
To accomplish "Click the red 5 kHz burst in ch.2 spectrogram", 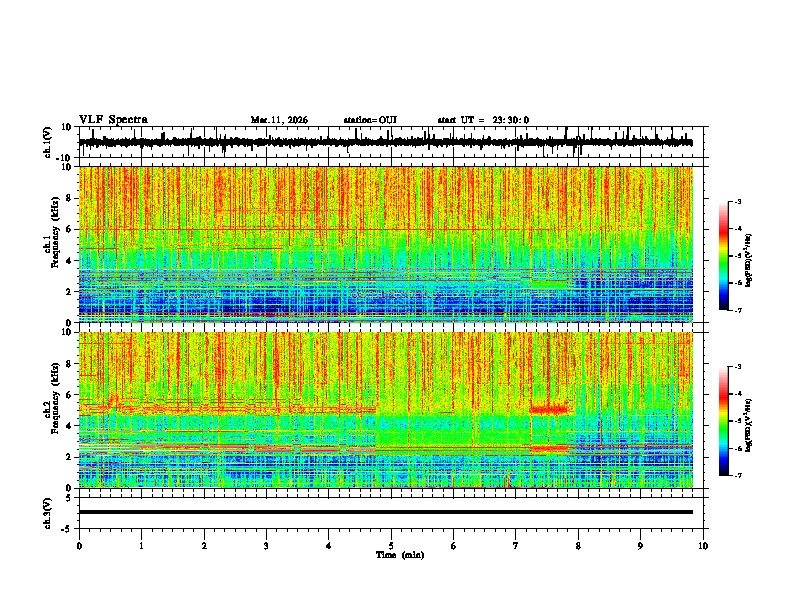I will (x=550, y=410).
